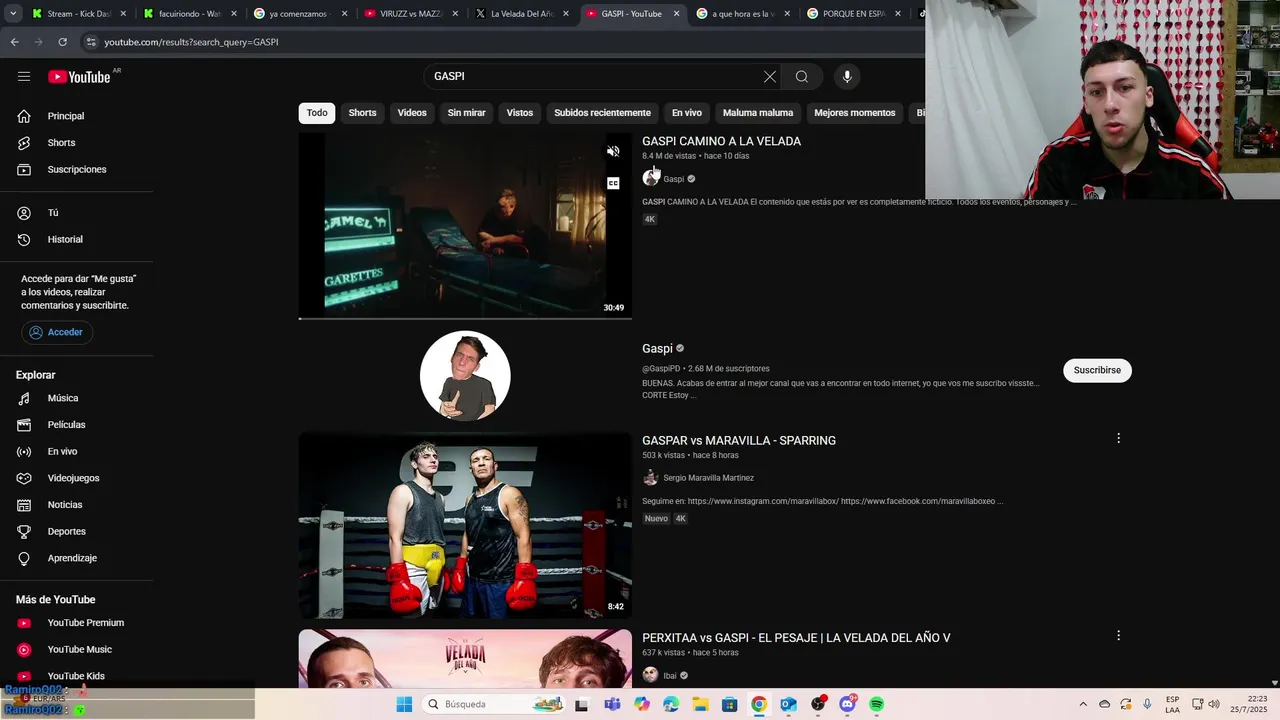Click the magnifier search button
The width and height of the screenshot is (1280, 720).
[x=802, y=76]
